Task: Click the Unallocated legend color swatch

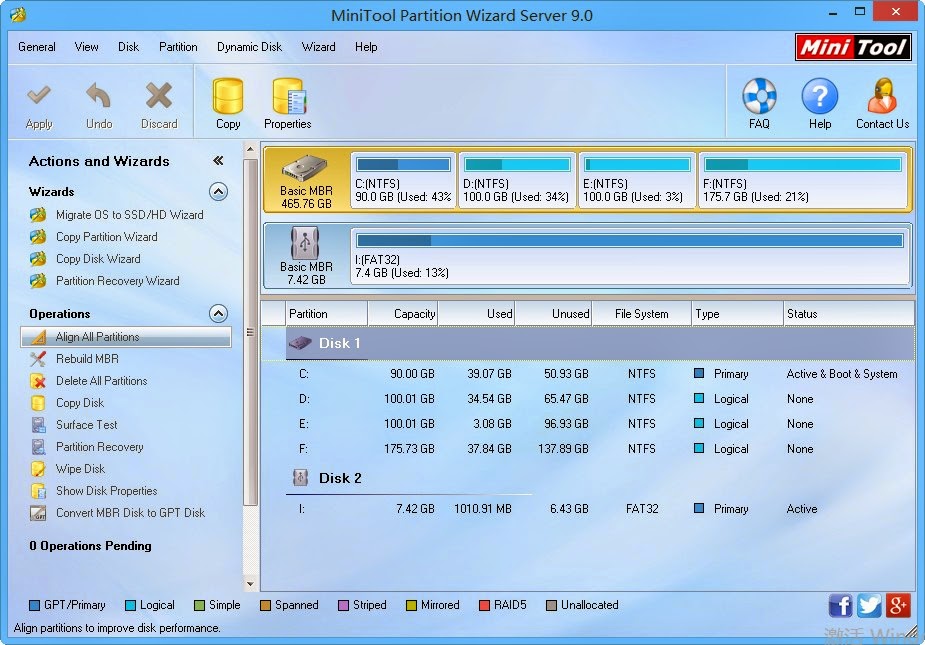Action: pyautogui.click(x=551, y=605)
